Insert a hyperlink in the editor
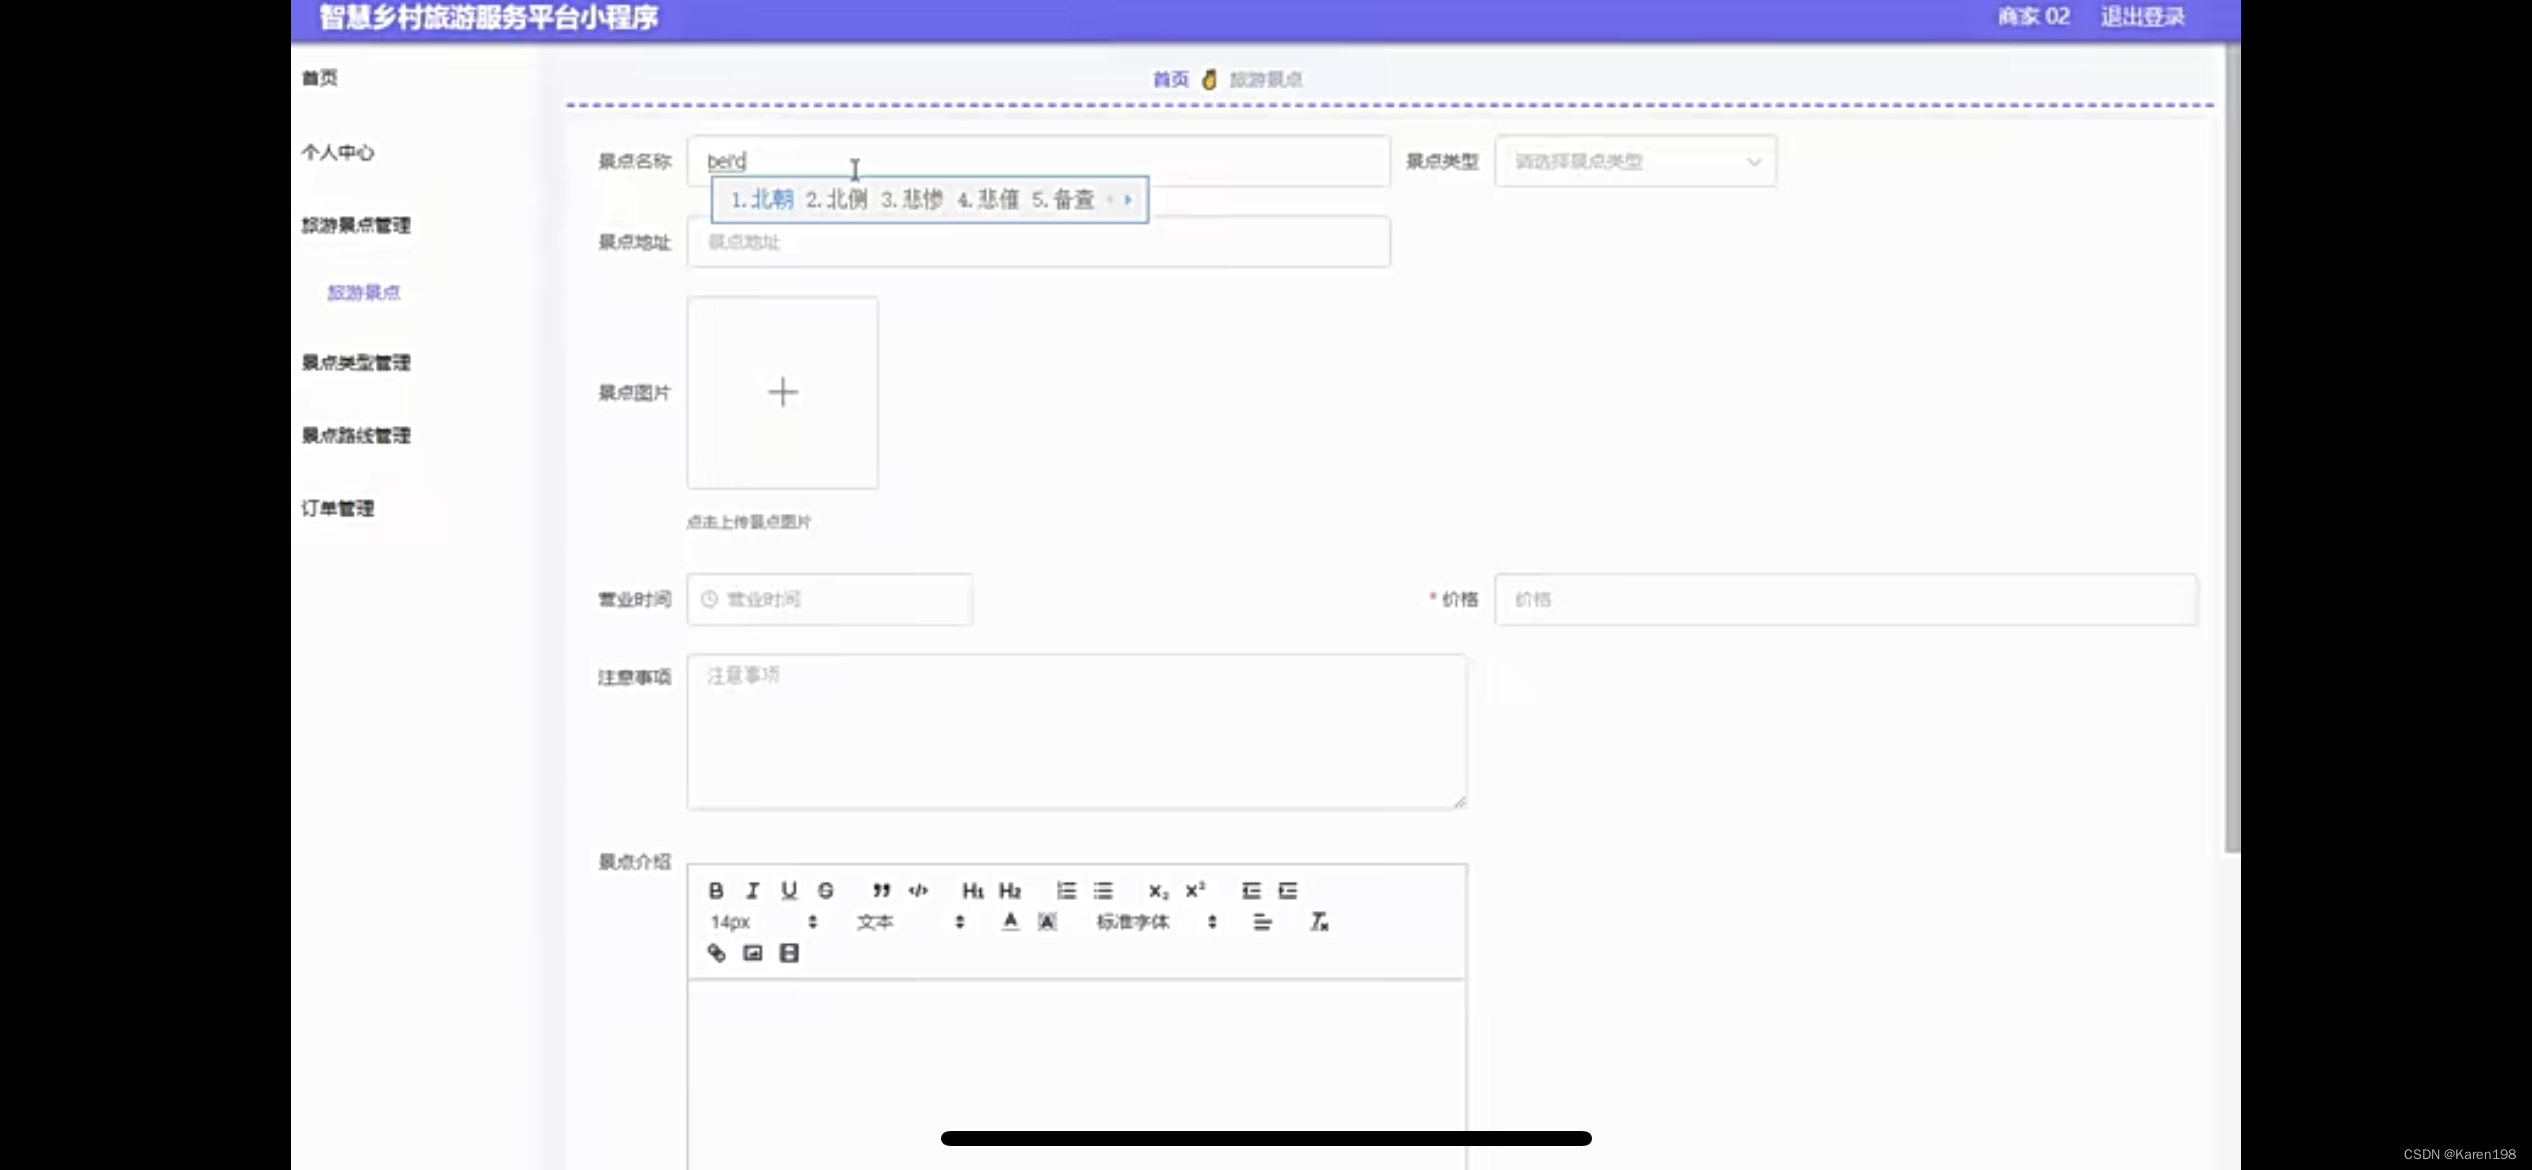This screenshot has height=1170, width=2532. (716, 953)
